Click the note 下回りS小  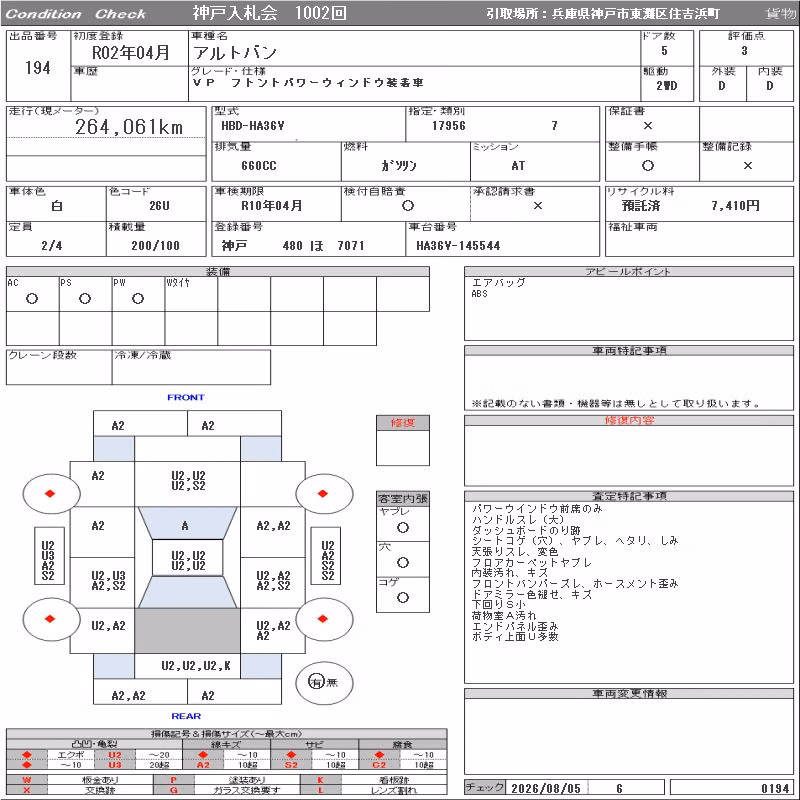click(498, 605)
